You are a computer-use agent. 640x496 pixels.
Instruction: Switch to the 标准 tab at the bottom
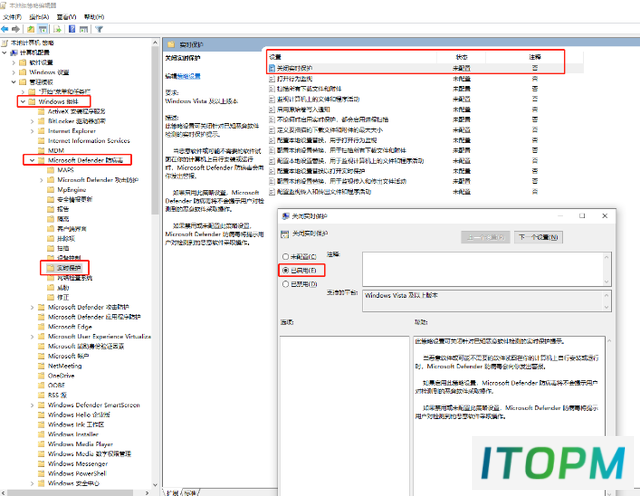[190, 493]
